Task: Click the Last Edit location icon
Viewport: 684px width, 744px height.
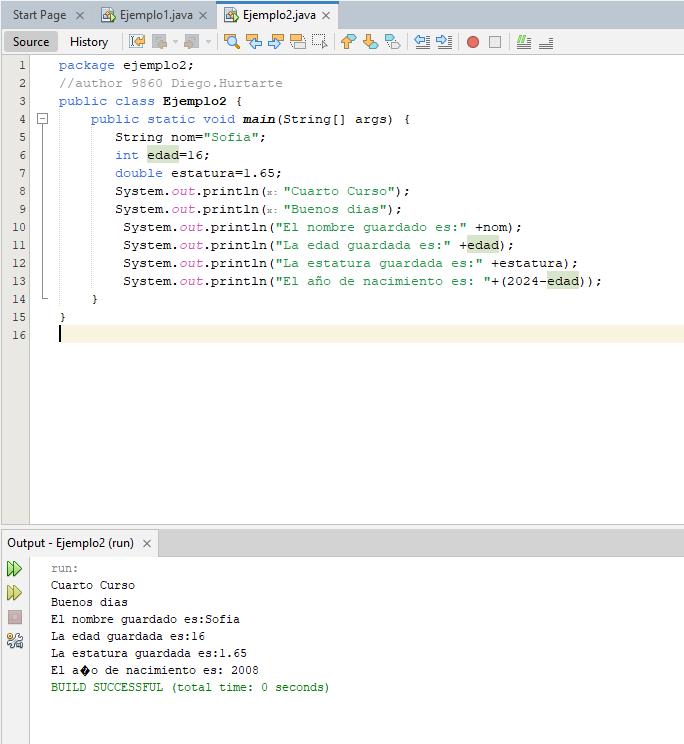Action: pyautogui.click(x=137, y=42)
